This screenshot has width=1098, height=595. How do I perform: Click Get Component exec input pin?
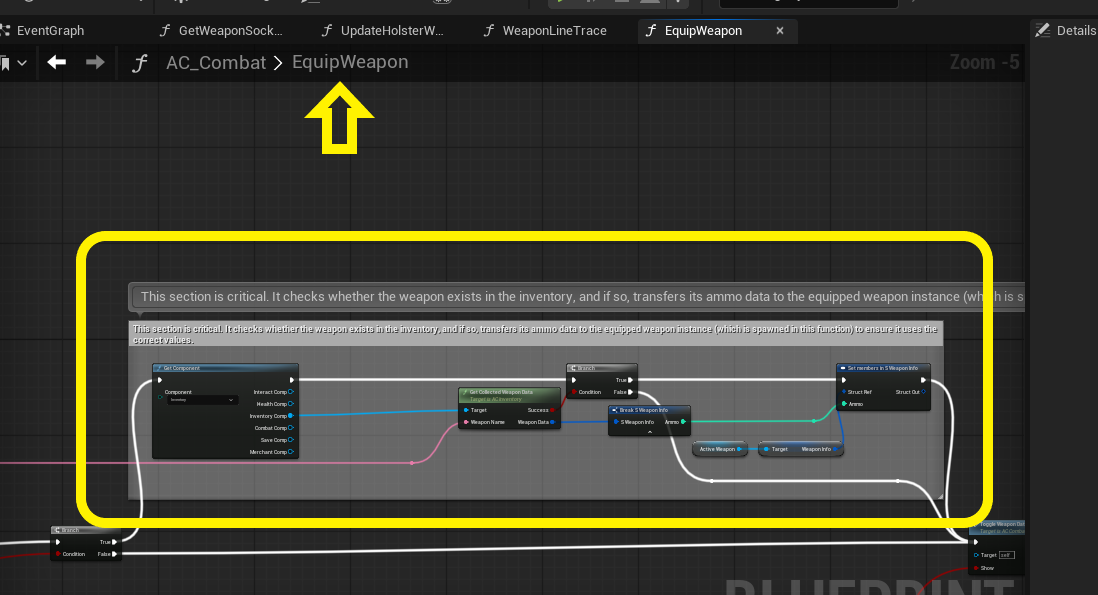click(160, 380)
